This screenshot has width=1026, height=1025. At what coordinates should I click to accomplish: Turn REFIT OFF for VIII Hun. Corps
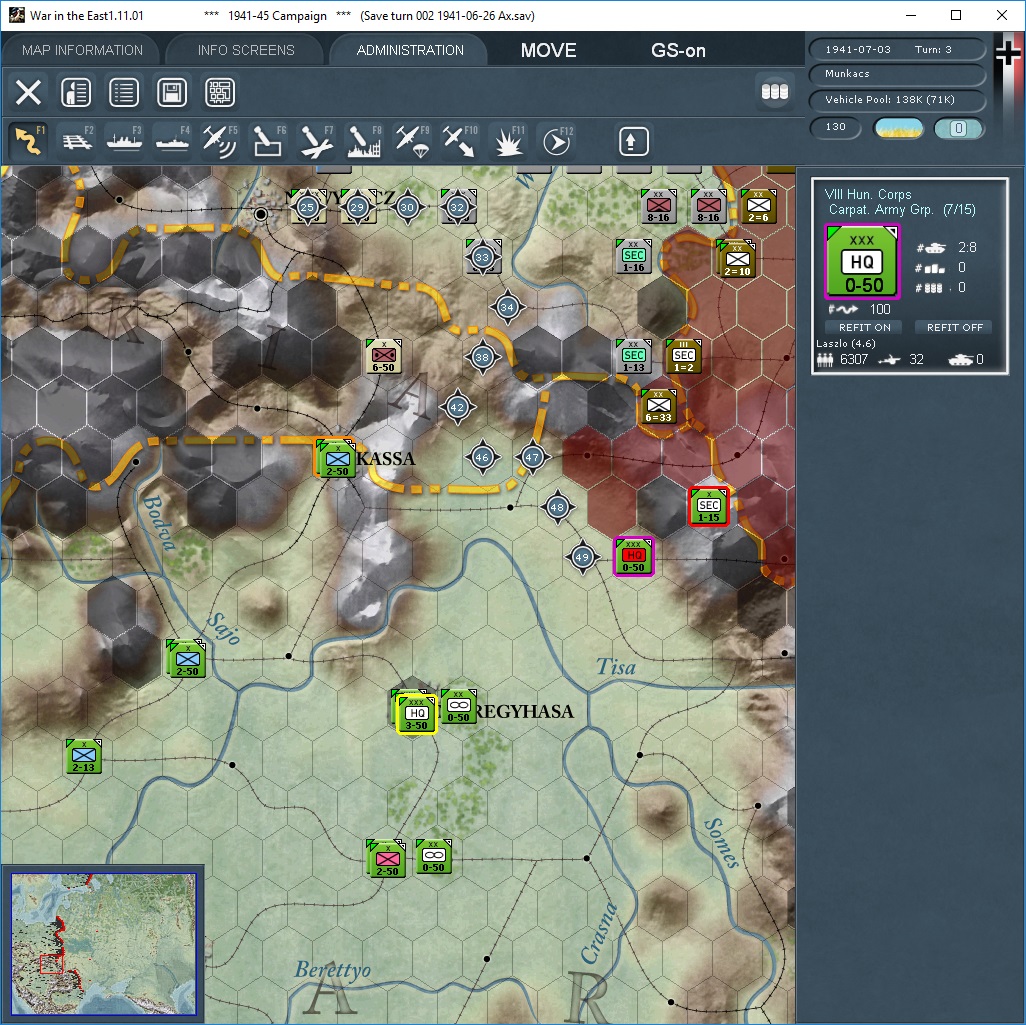click(x=955, y=327)
